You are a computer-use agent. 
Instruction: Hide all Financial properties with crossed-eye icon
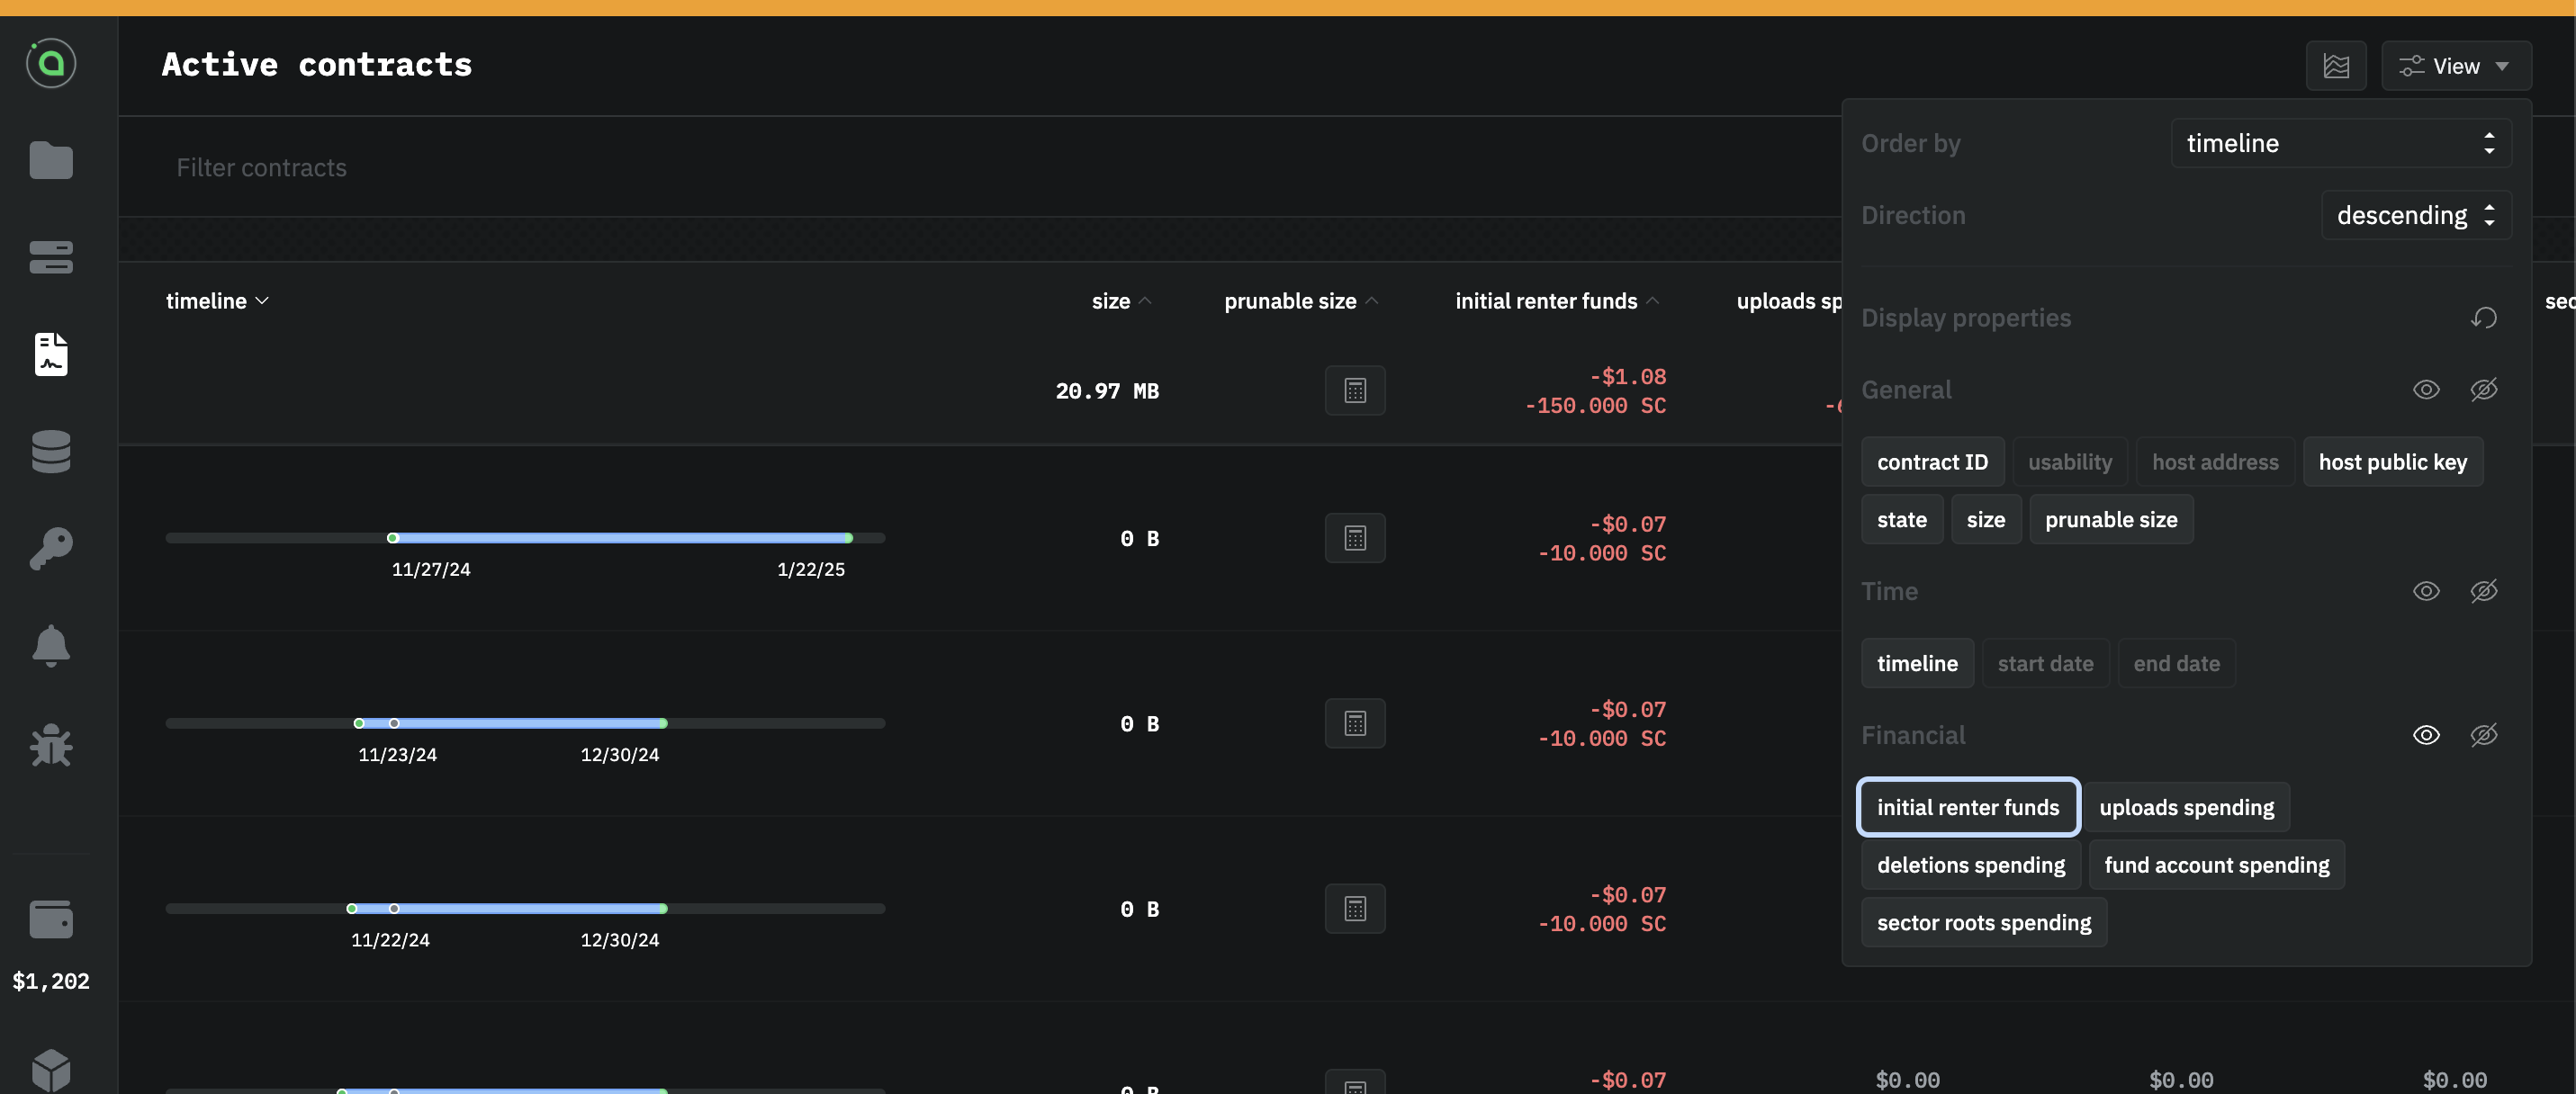point(2484,735)
